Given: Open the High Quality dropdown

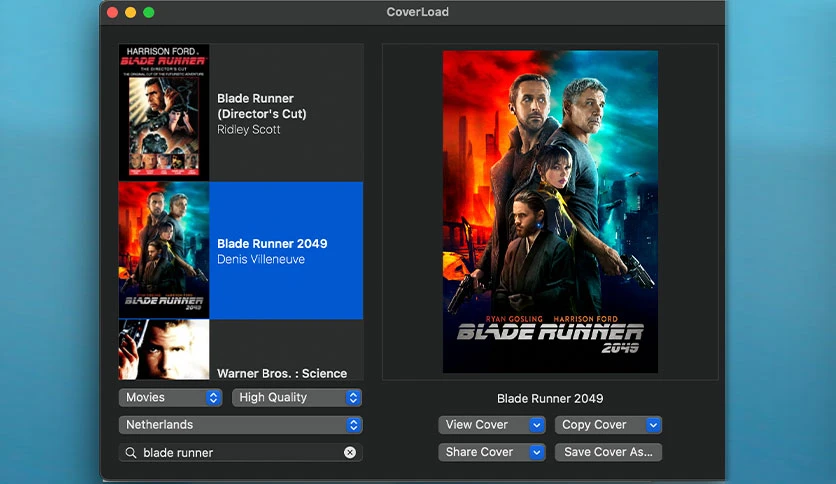Looking at the screenshot, I should point(296,398).
